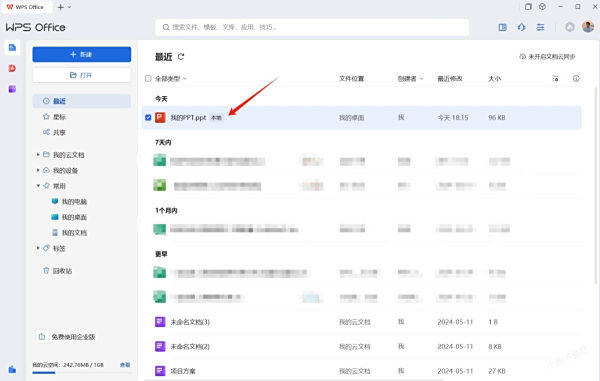Click the plus new tab button
The image size is (600, 381).
pos(60,7)
